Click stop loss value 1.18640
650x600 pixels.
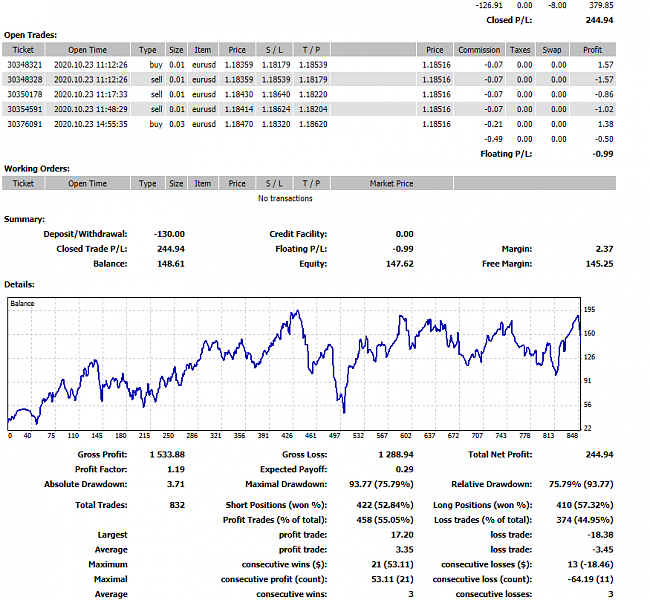[x=276, y=95]
